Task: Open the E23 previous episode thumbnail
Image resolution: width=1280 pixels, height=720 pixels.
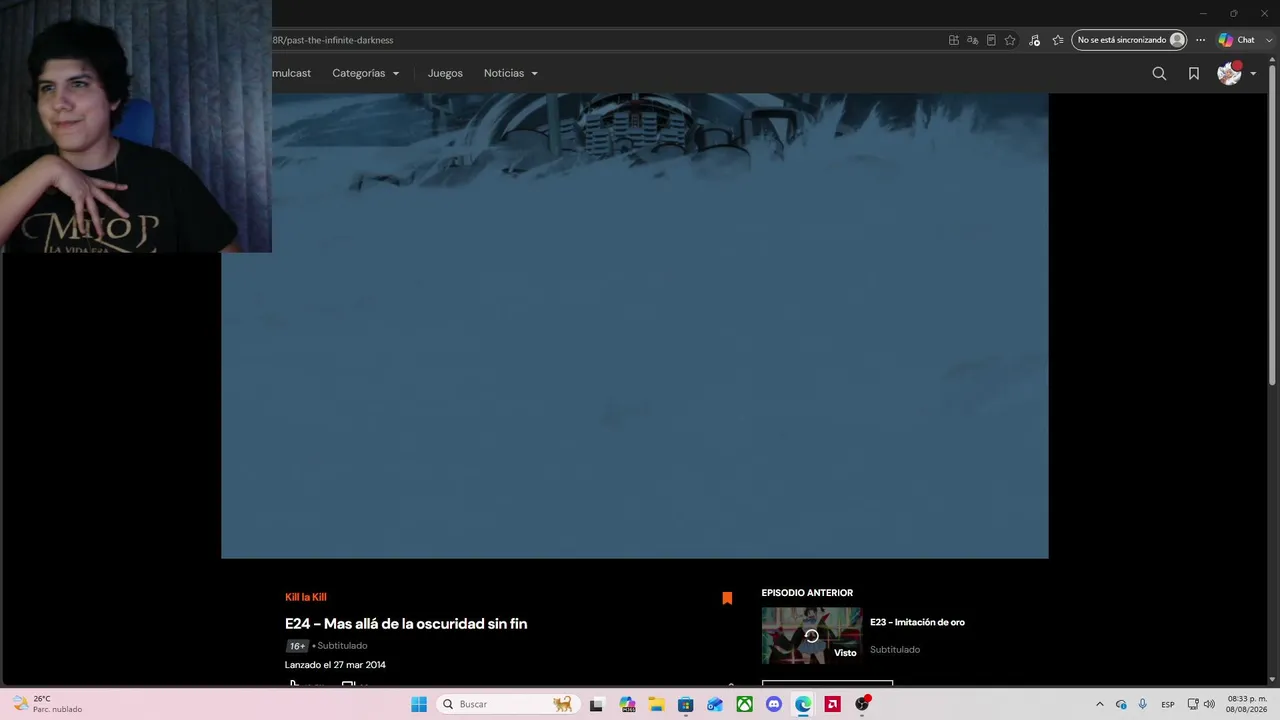Action: [x=811, y=636]
